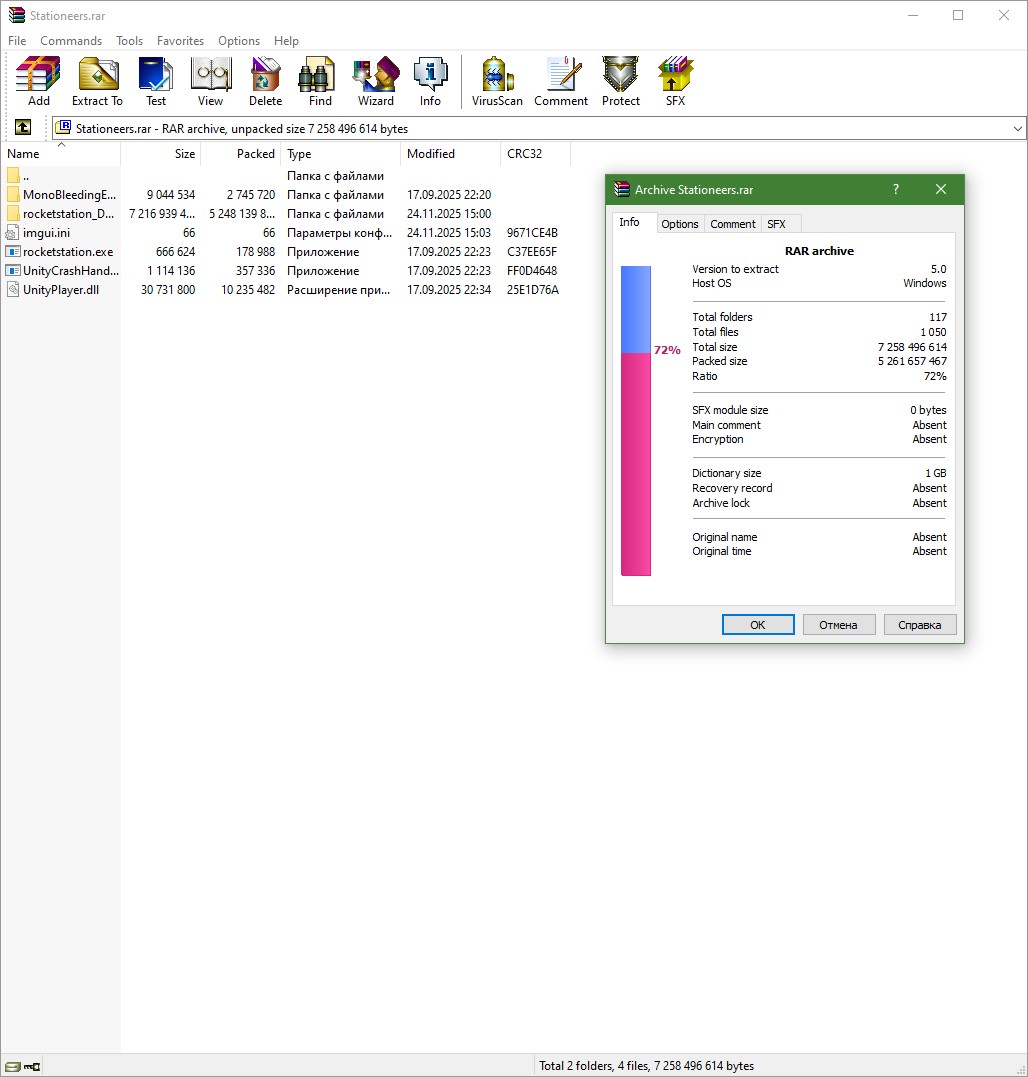Switch to the Comment tab in dialog
1028x1077 pixels.
pyautogui.click(x=733, y=224)
